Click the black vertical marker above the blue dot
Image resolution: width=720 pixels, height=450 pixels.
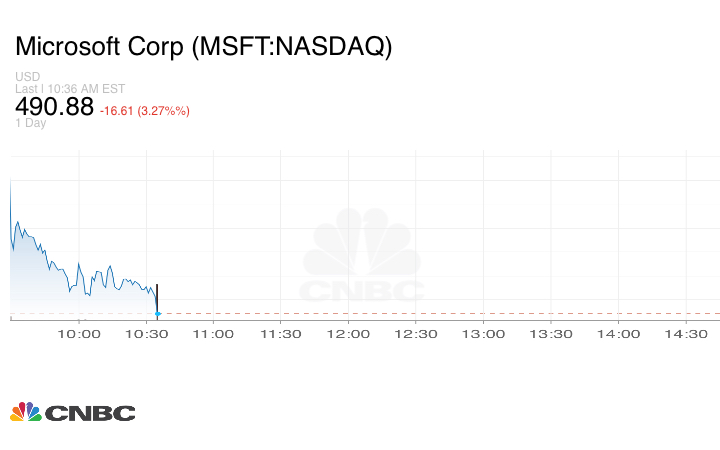pos(157,297)
